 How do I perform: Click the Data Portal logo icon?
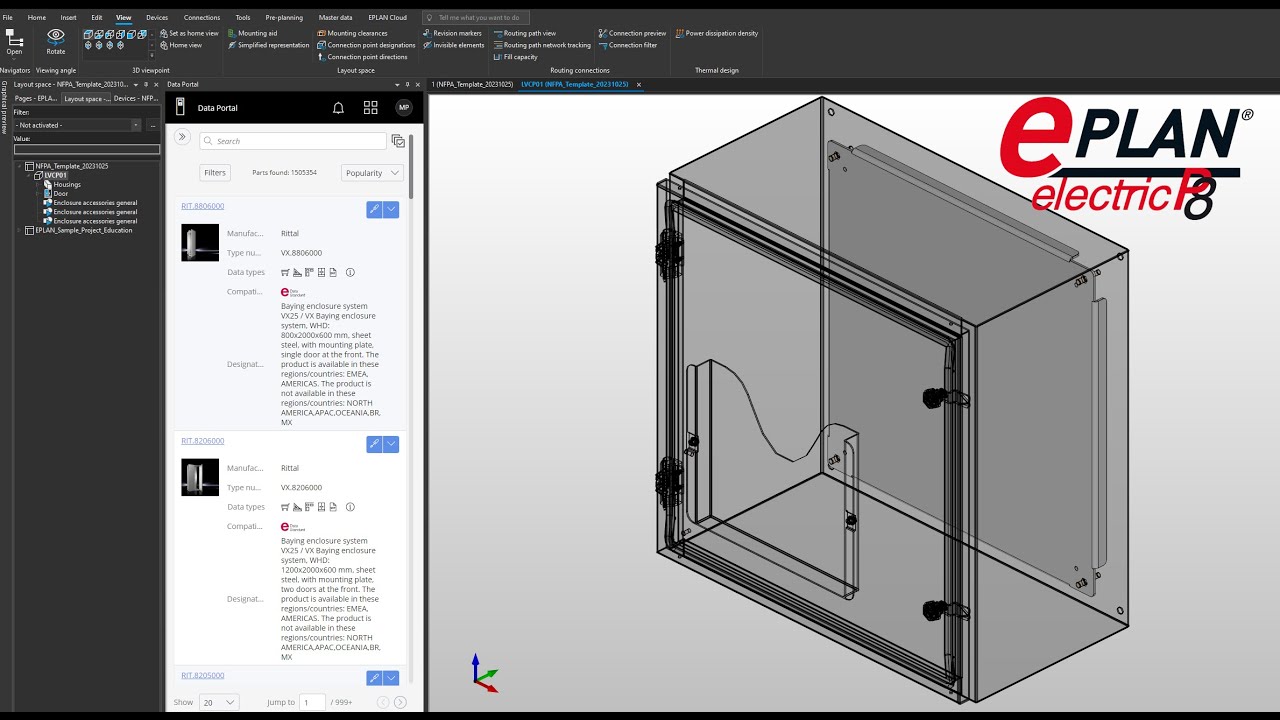coord(181,107)
